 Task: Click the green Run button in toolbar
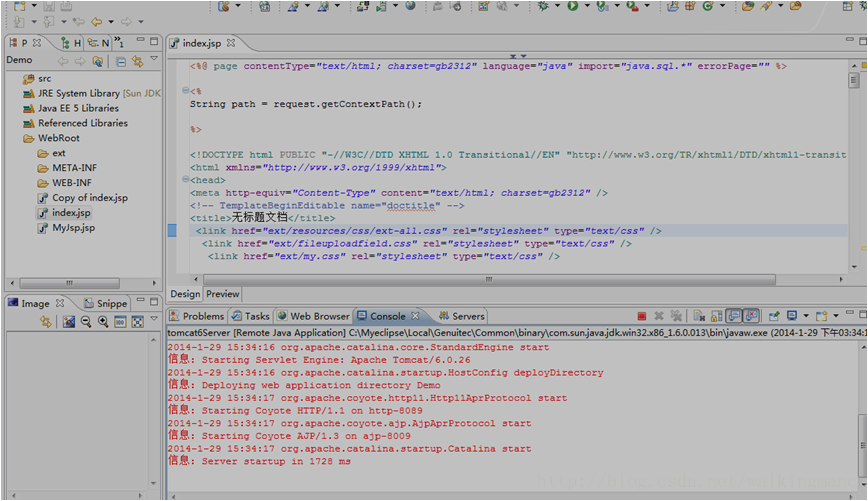(573, 6)
